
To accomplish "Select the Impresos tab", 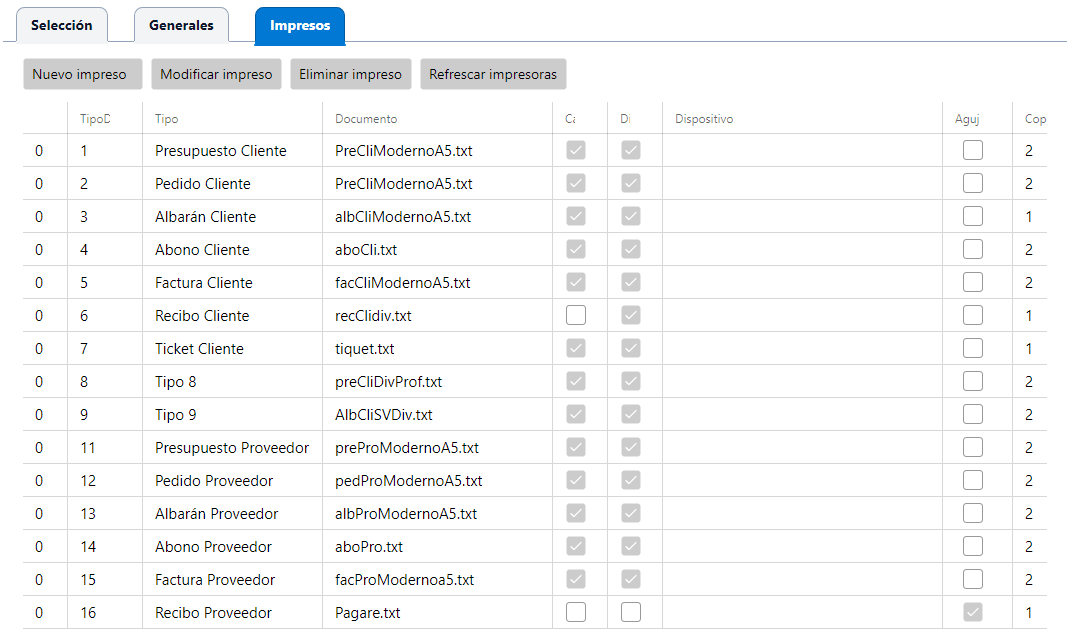I will pos(300,26).
